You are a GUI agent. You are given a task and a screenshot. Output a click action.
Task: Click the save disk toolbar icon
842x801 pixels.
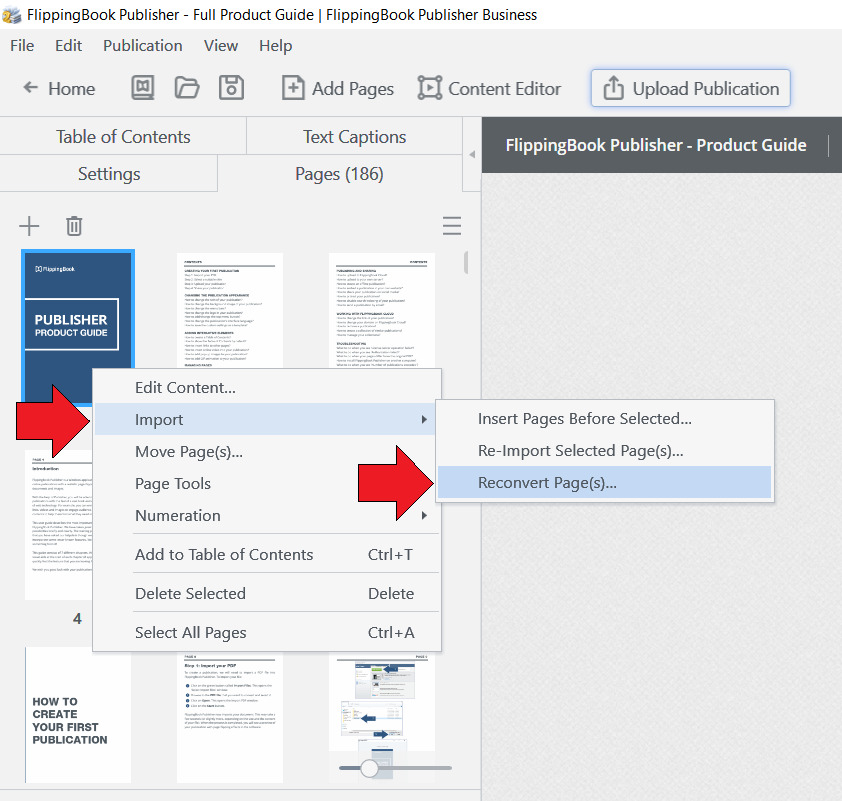click(231, 88)
